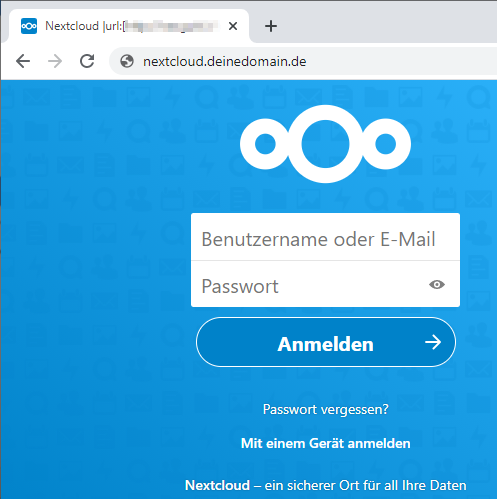497x499 pixels.
Task: Select the nextcloud.deinedomain.de URL text
Action: pyautogui.click(x=225, y=62)
